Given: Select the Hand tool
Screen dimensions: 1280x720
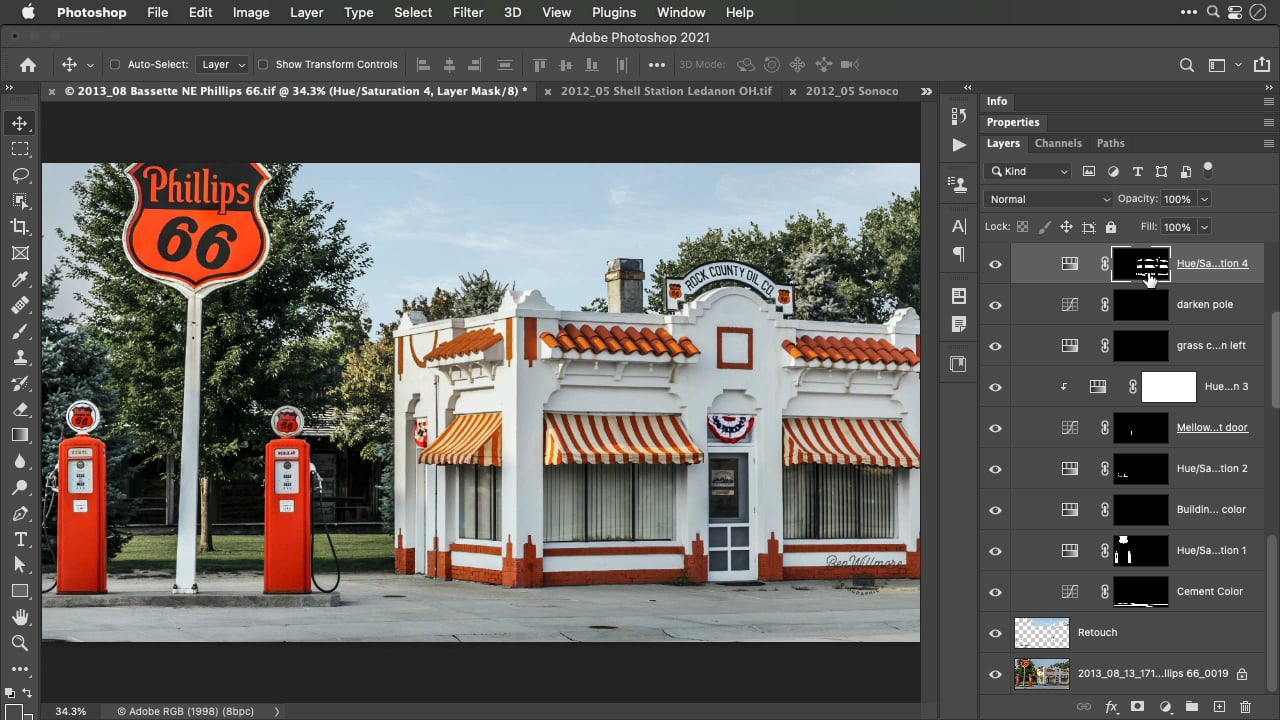Looking at the screenshot, I should [x=20, y=617].
